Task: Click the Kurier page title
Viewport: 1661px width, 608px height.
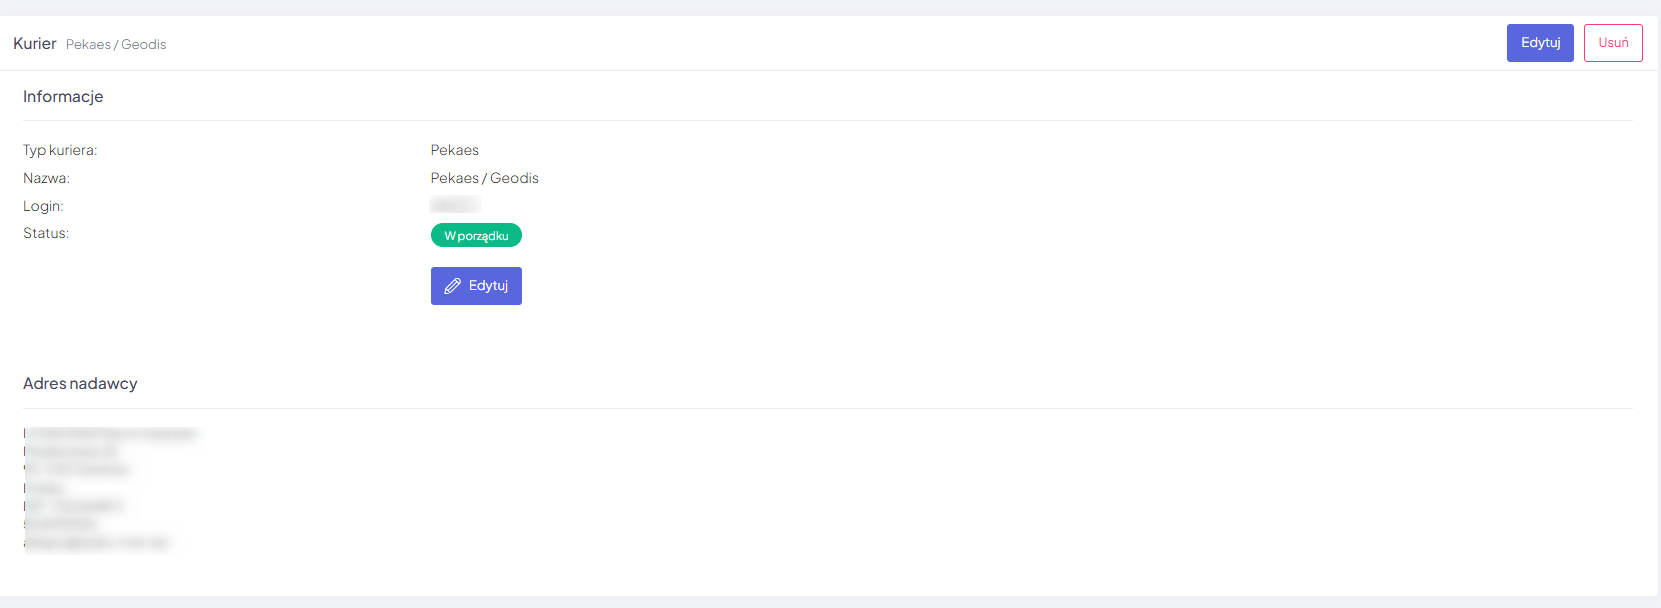Action: click(35, 44)
